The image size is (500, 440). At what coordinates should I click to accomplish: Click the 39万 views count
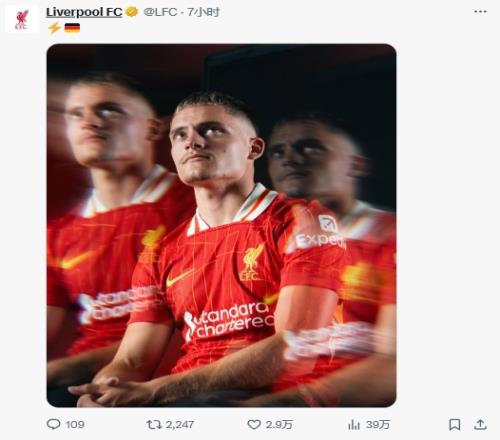click(378, 425)
